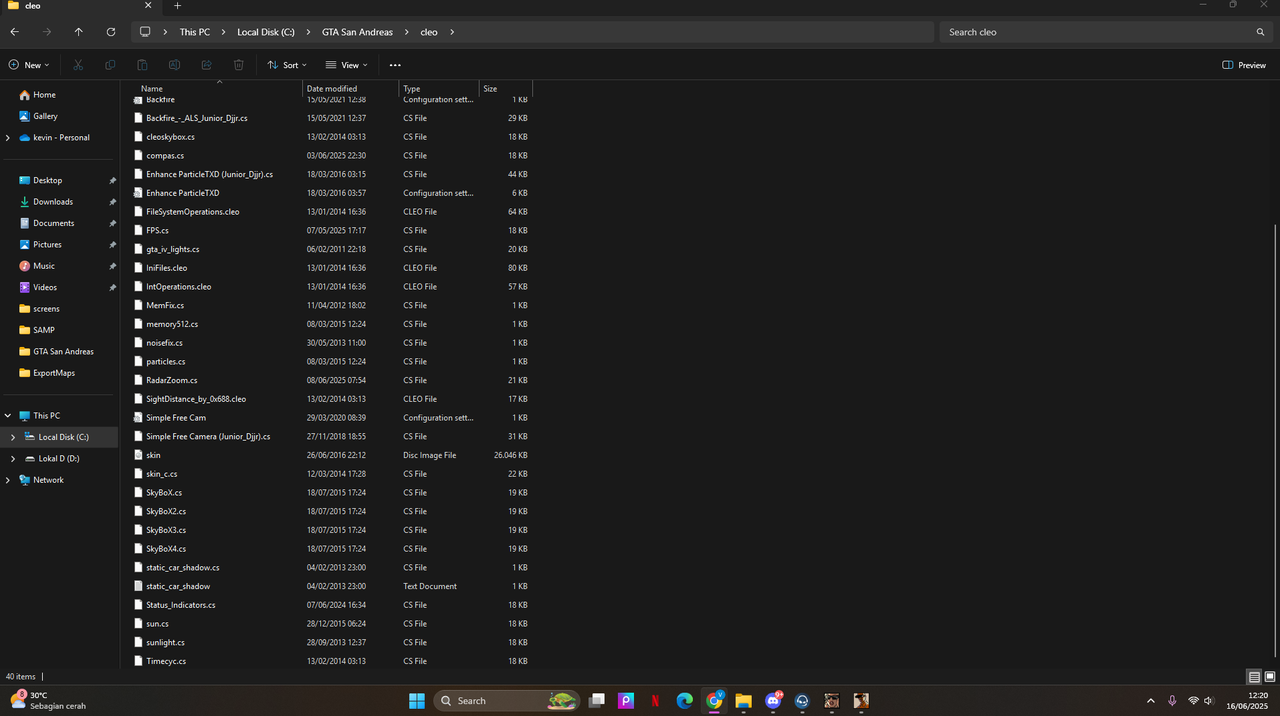
Task: Switch to large thumbnails view layout button
Action: tap(1270, 677)
